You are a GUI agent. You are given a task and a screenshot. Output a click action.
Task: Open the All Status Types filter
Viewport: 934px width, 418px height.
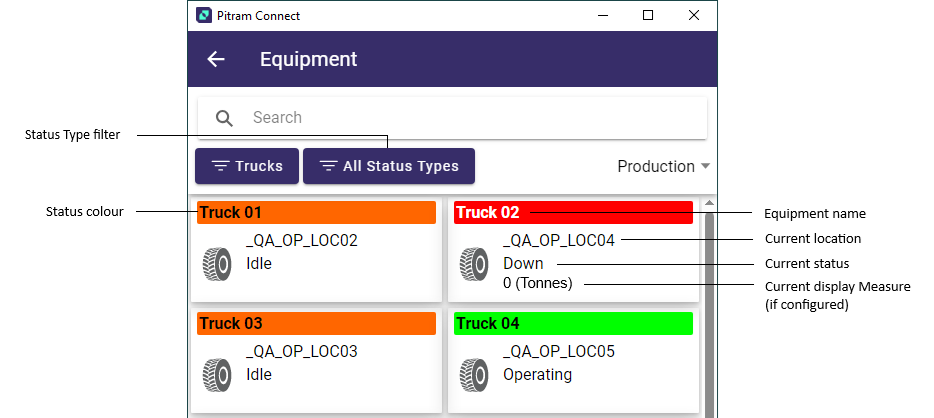click(x=389, y=166)
